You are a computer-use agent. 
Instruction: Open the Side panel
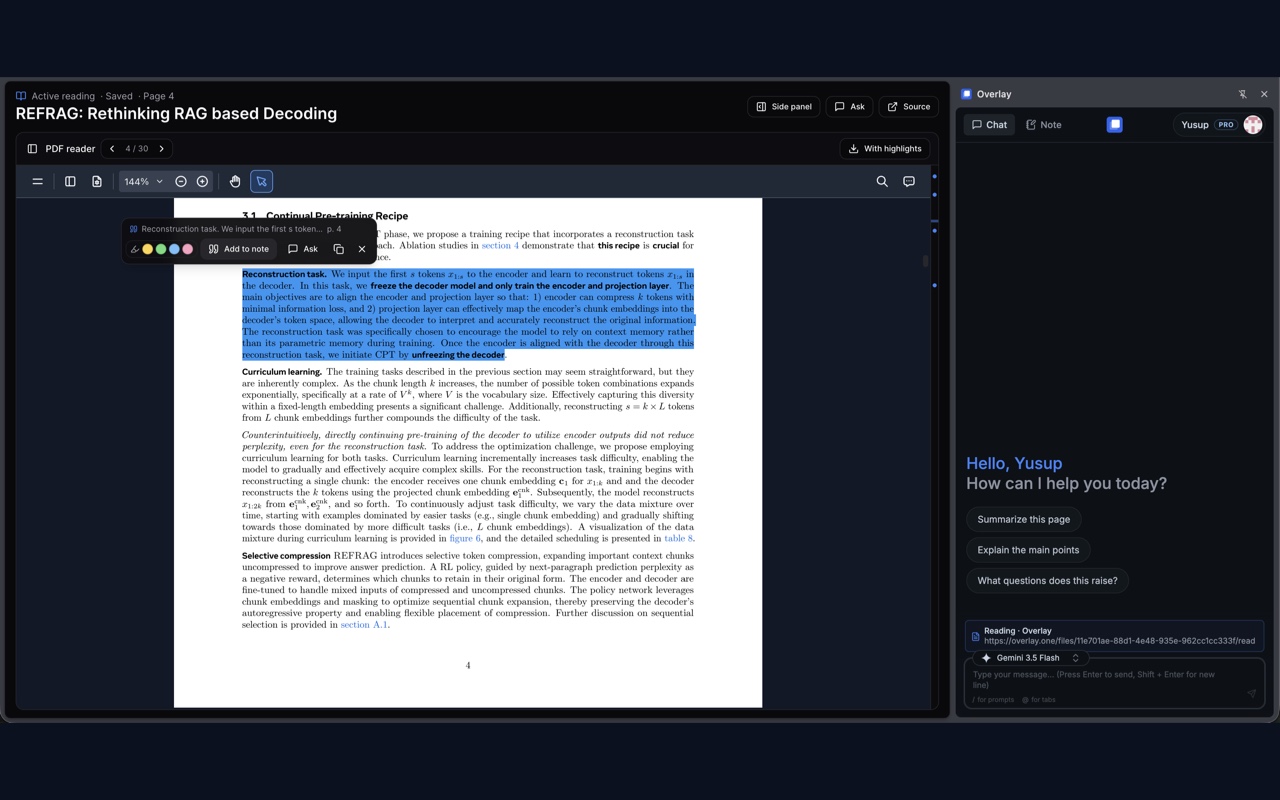point(784,107)
